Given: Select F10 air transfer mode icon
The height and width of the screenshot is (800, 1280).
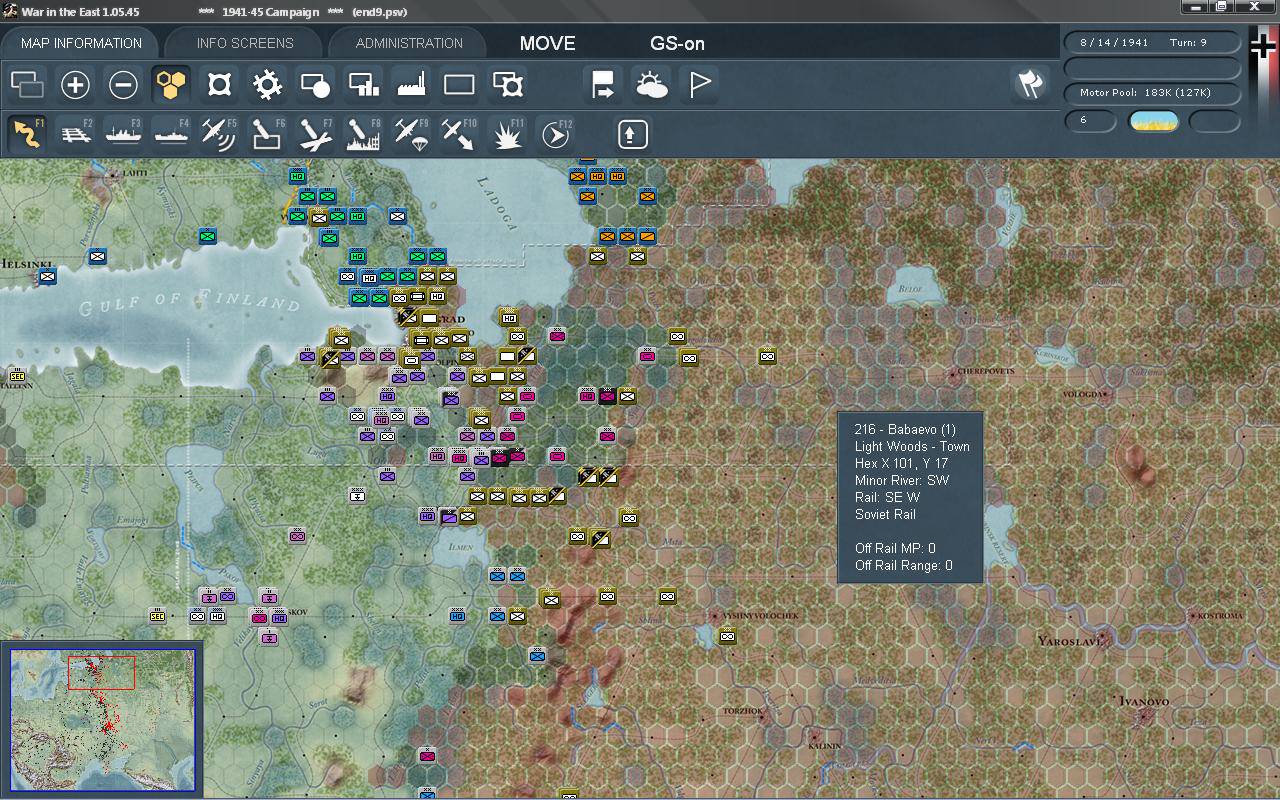Looking at the screenshot, I should coord(459,134).
